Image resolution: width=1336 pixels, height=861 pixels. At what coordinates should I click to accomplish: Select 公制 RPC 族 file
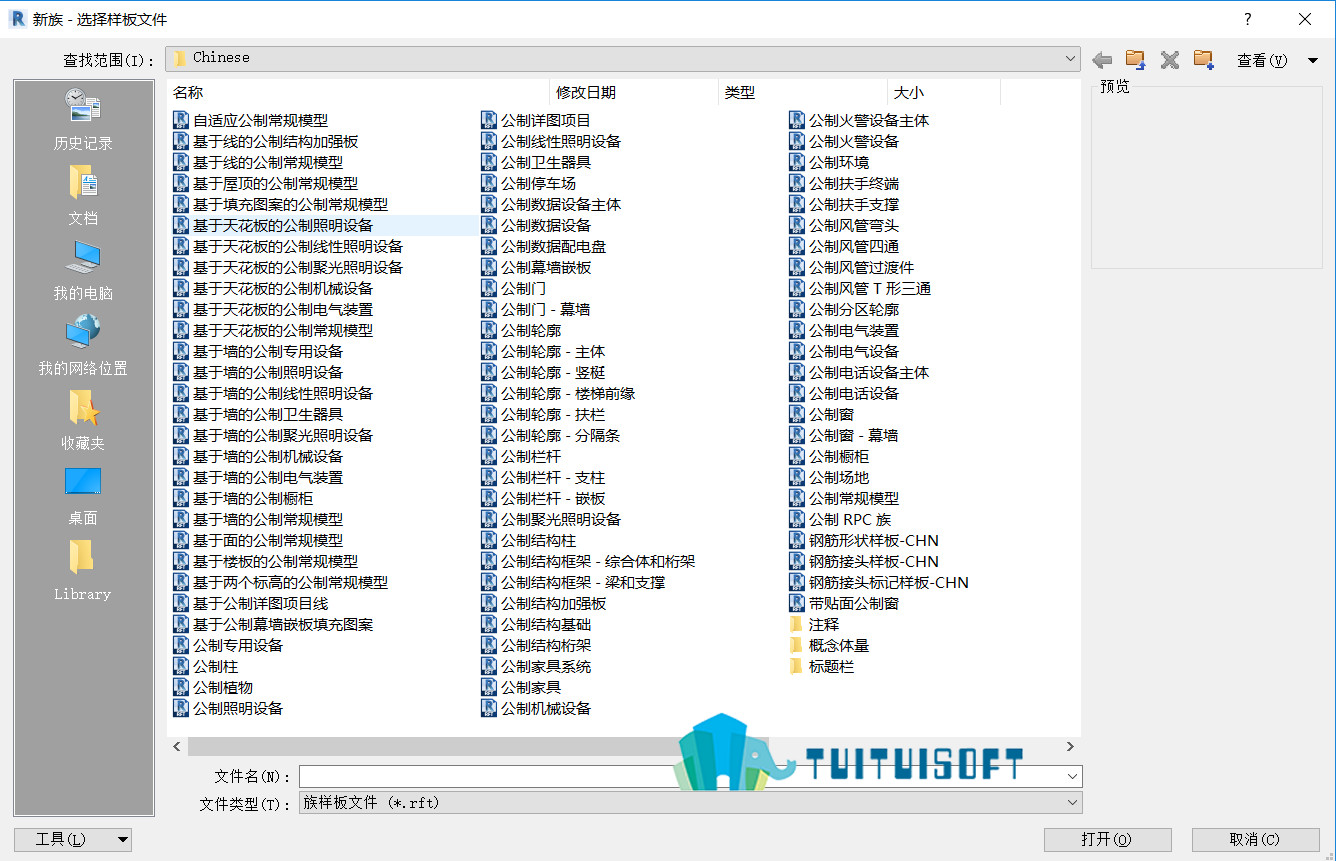(x=840, y=519)
